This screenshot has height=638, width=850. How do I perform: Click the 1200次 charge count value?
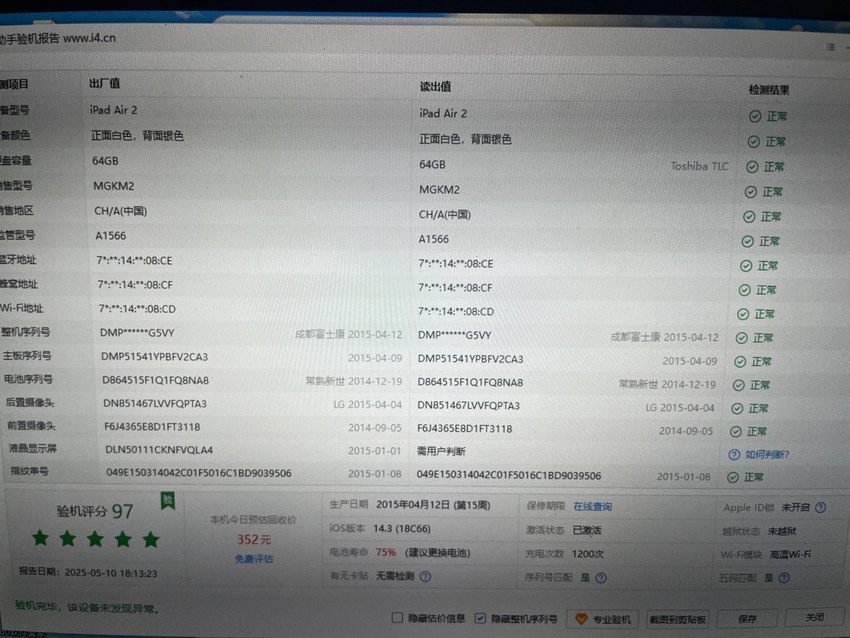[x=588, y=554]
